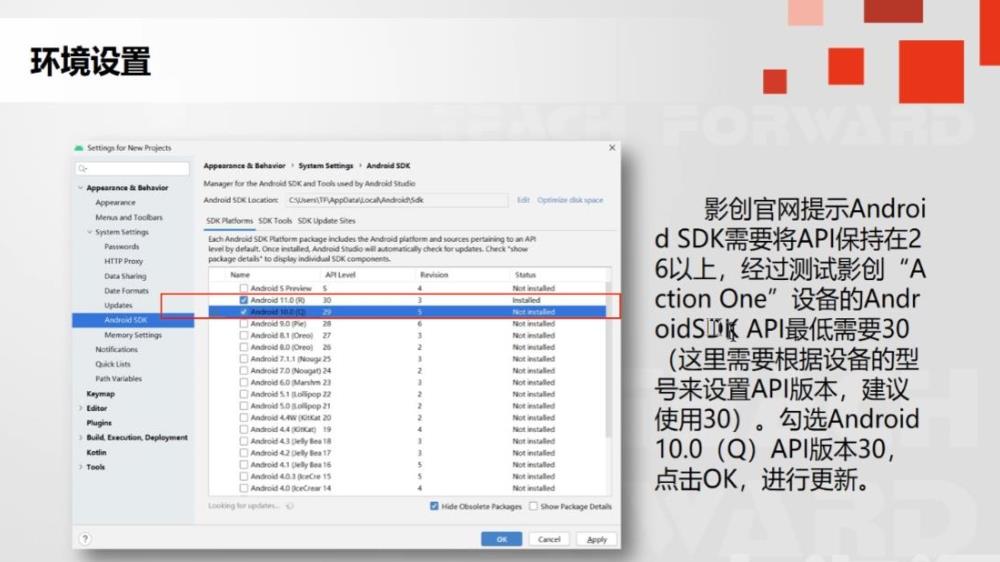Image resolution: width=1000 pixels, height=562 pixels.
Task: Toggle Hide Obsolete Packages checkbox
Action: [434, 506]
